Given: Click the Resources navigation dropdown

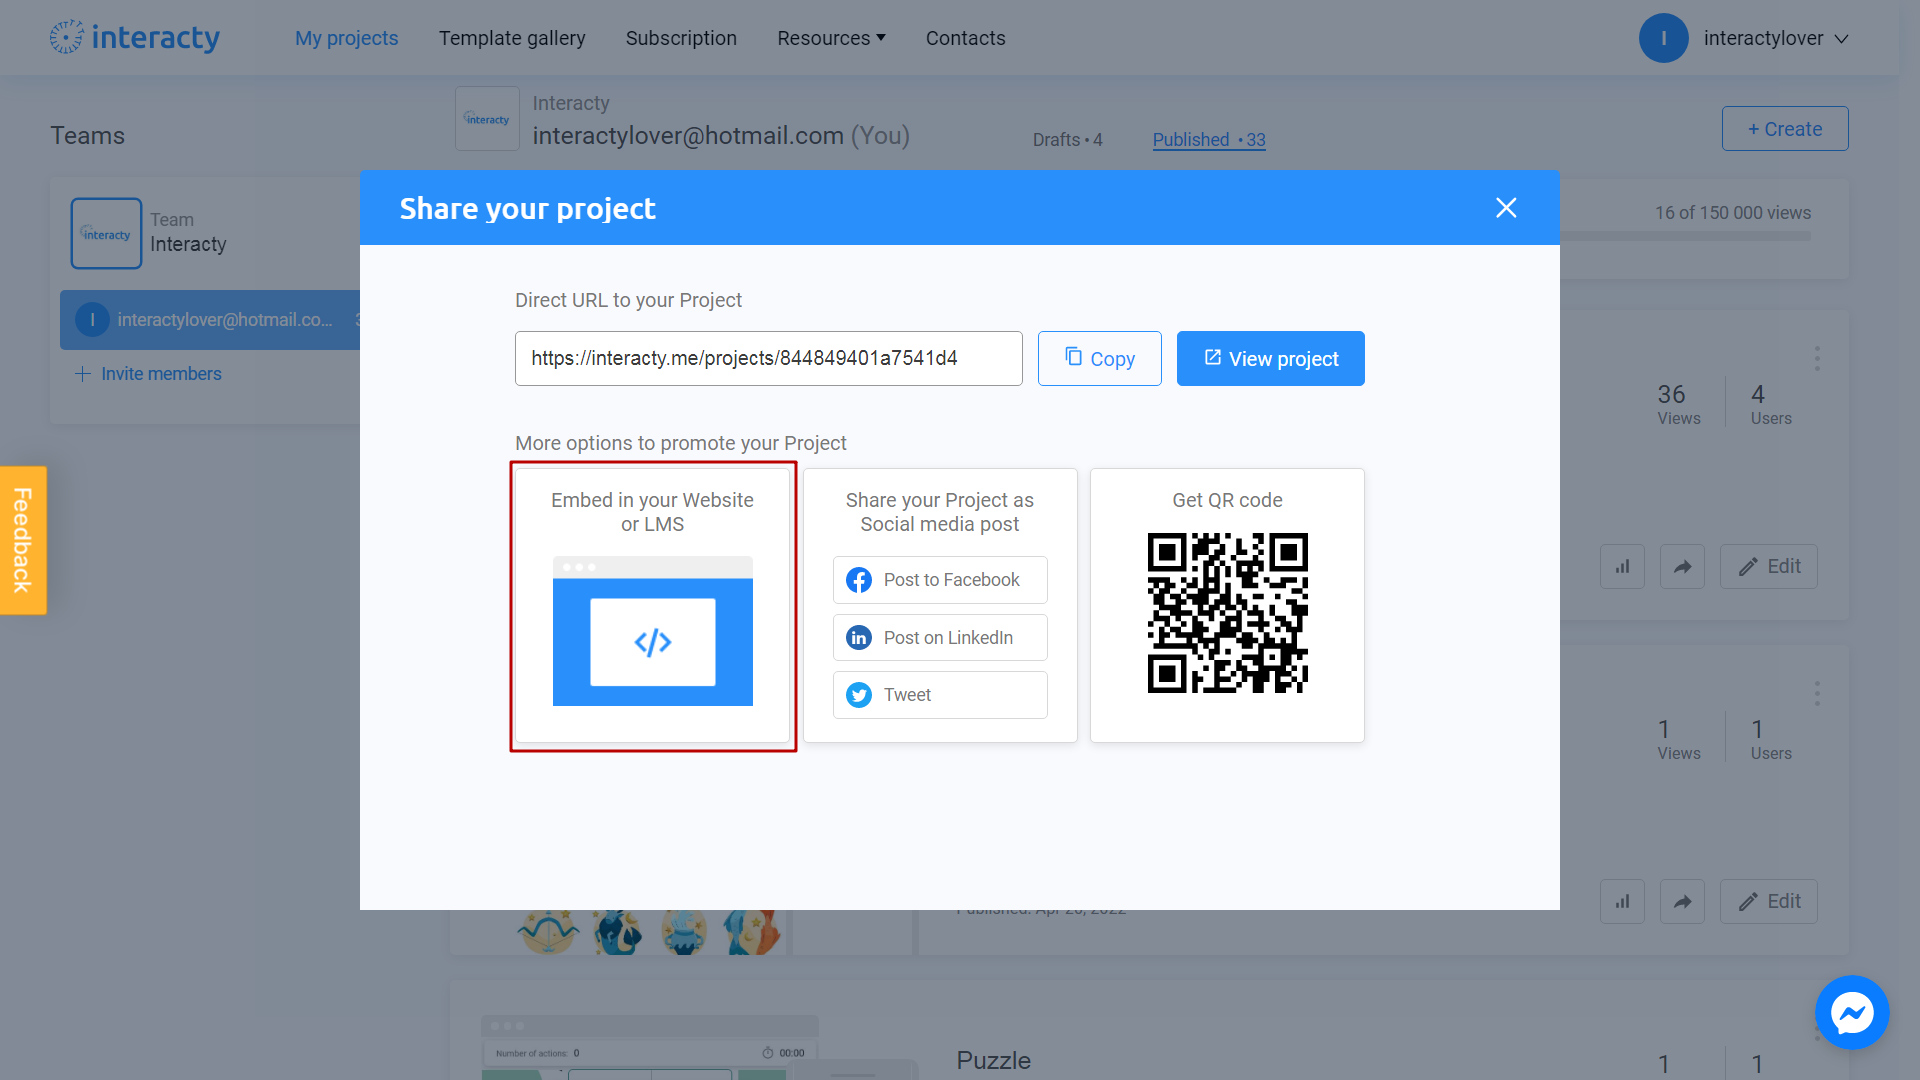Looking at the screenshot, I should (829, 37).
